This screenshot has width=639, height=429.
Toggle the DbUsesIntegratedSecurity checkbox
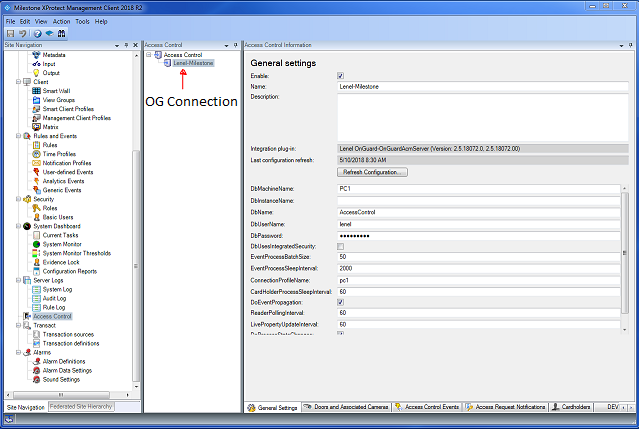click(x=341, y=246)
